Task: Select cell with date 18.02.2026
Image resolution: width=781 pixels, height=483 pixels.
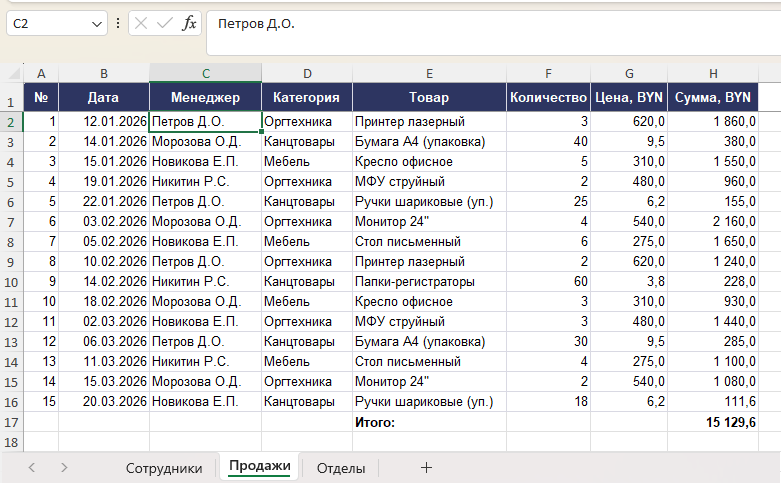Action: (104, 301)
